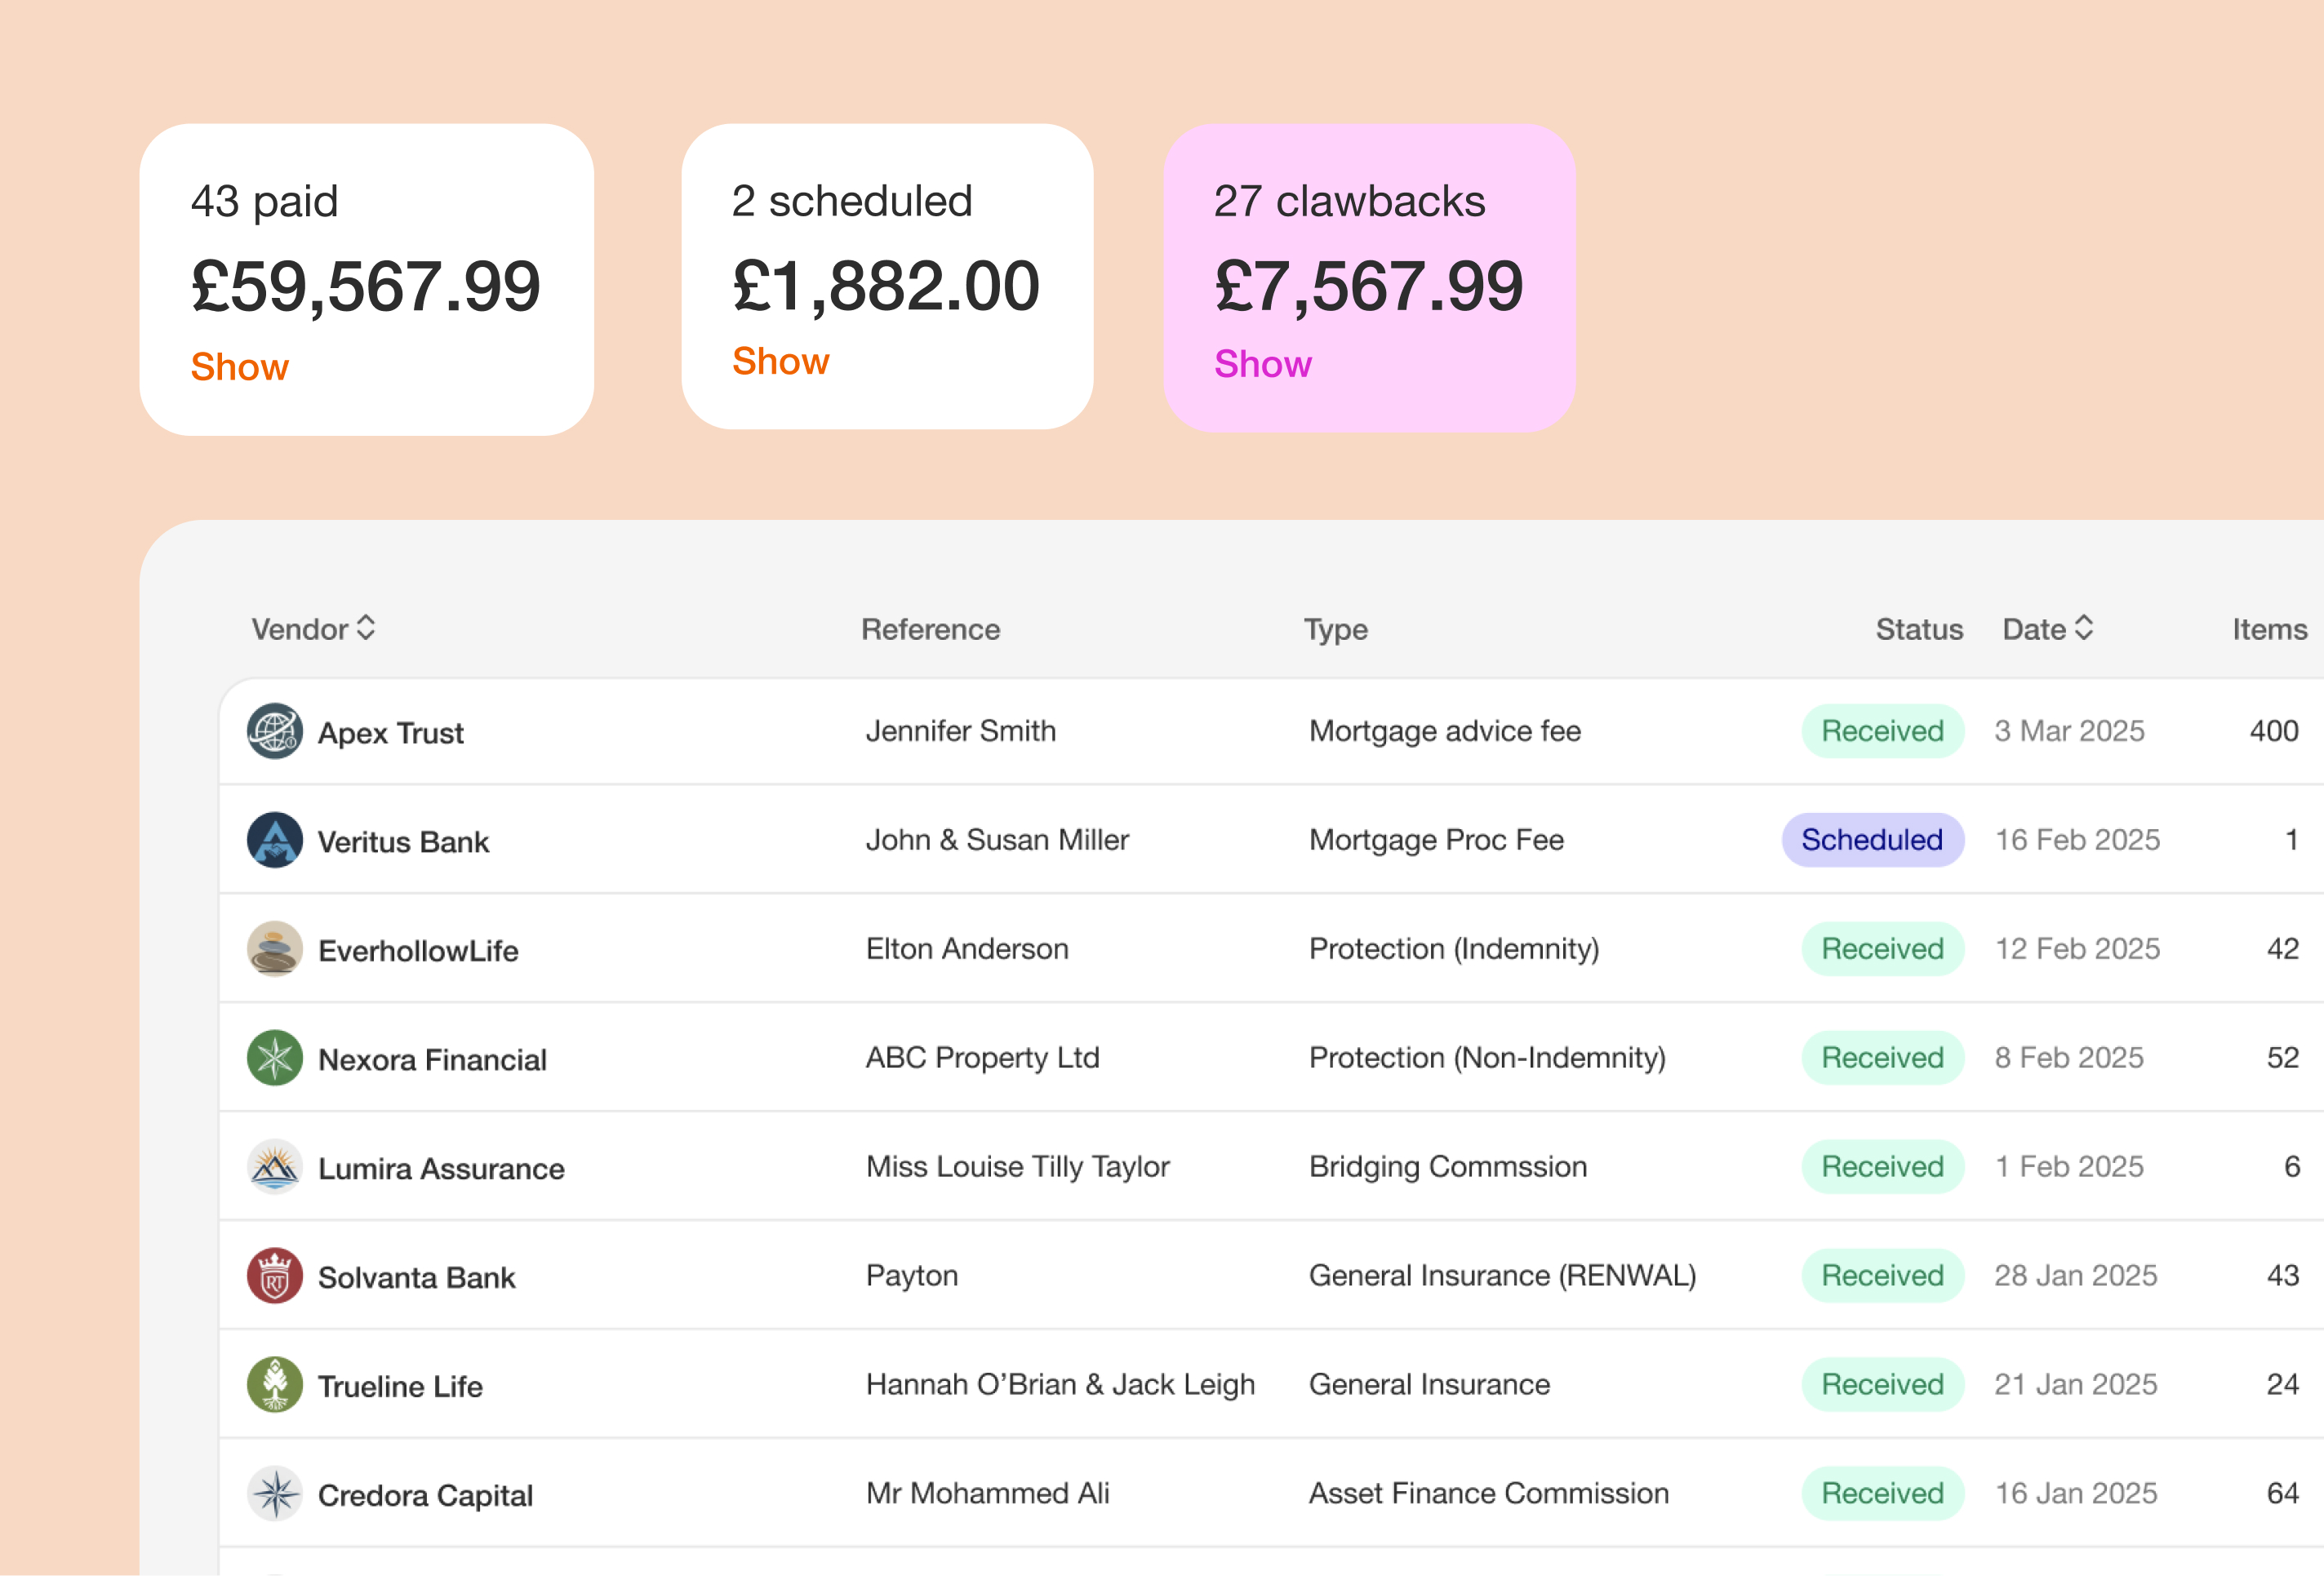Click the Items column header
The width and height of the screenshot is (2324, 1576).
2269,629
